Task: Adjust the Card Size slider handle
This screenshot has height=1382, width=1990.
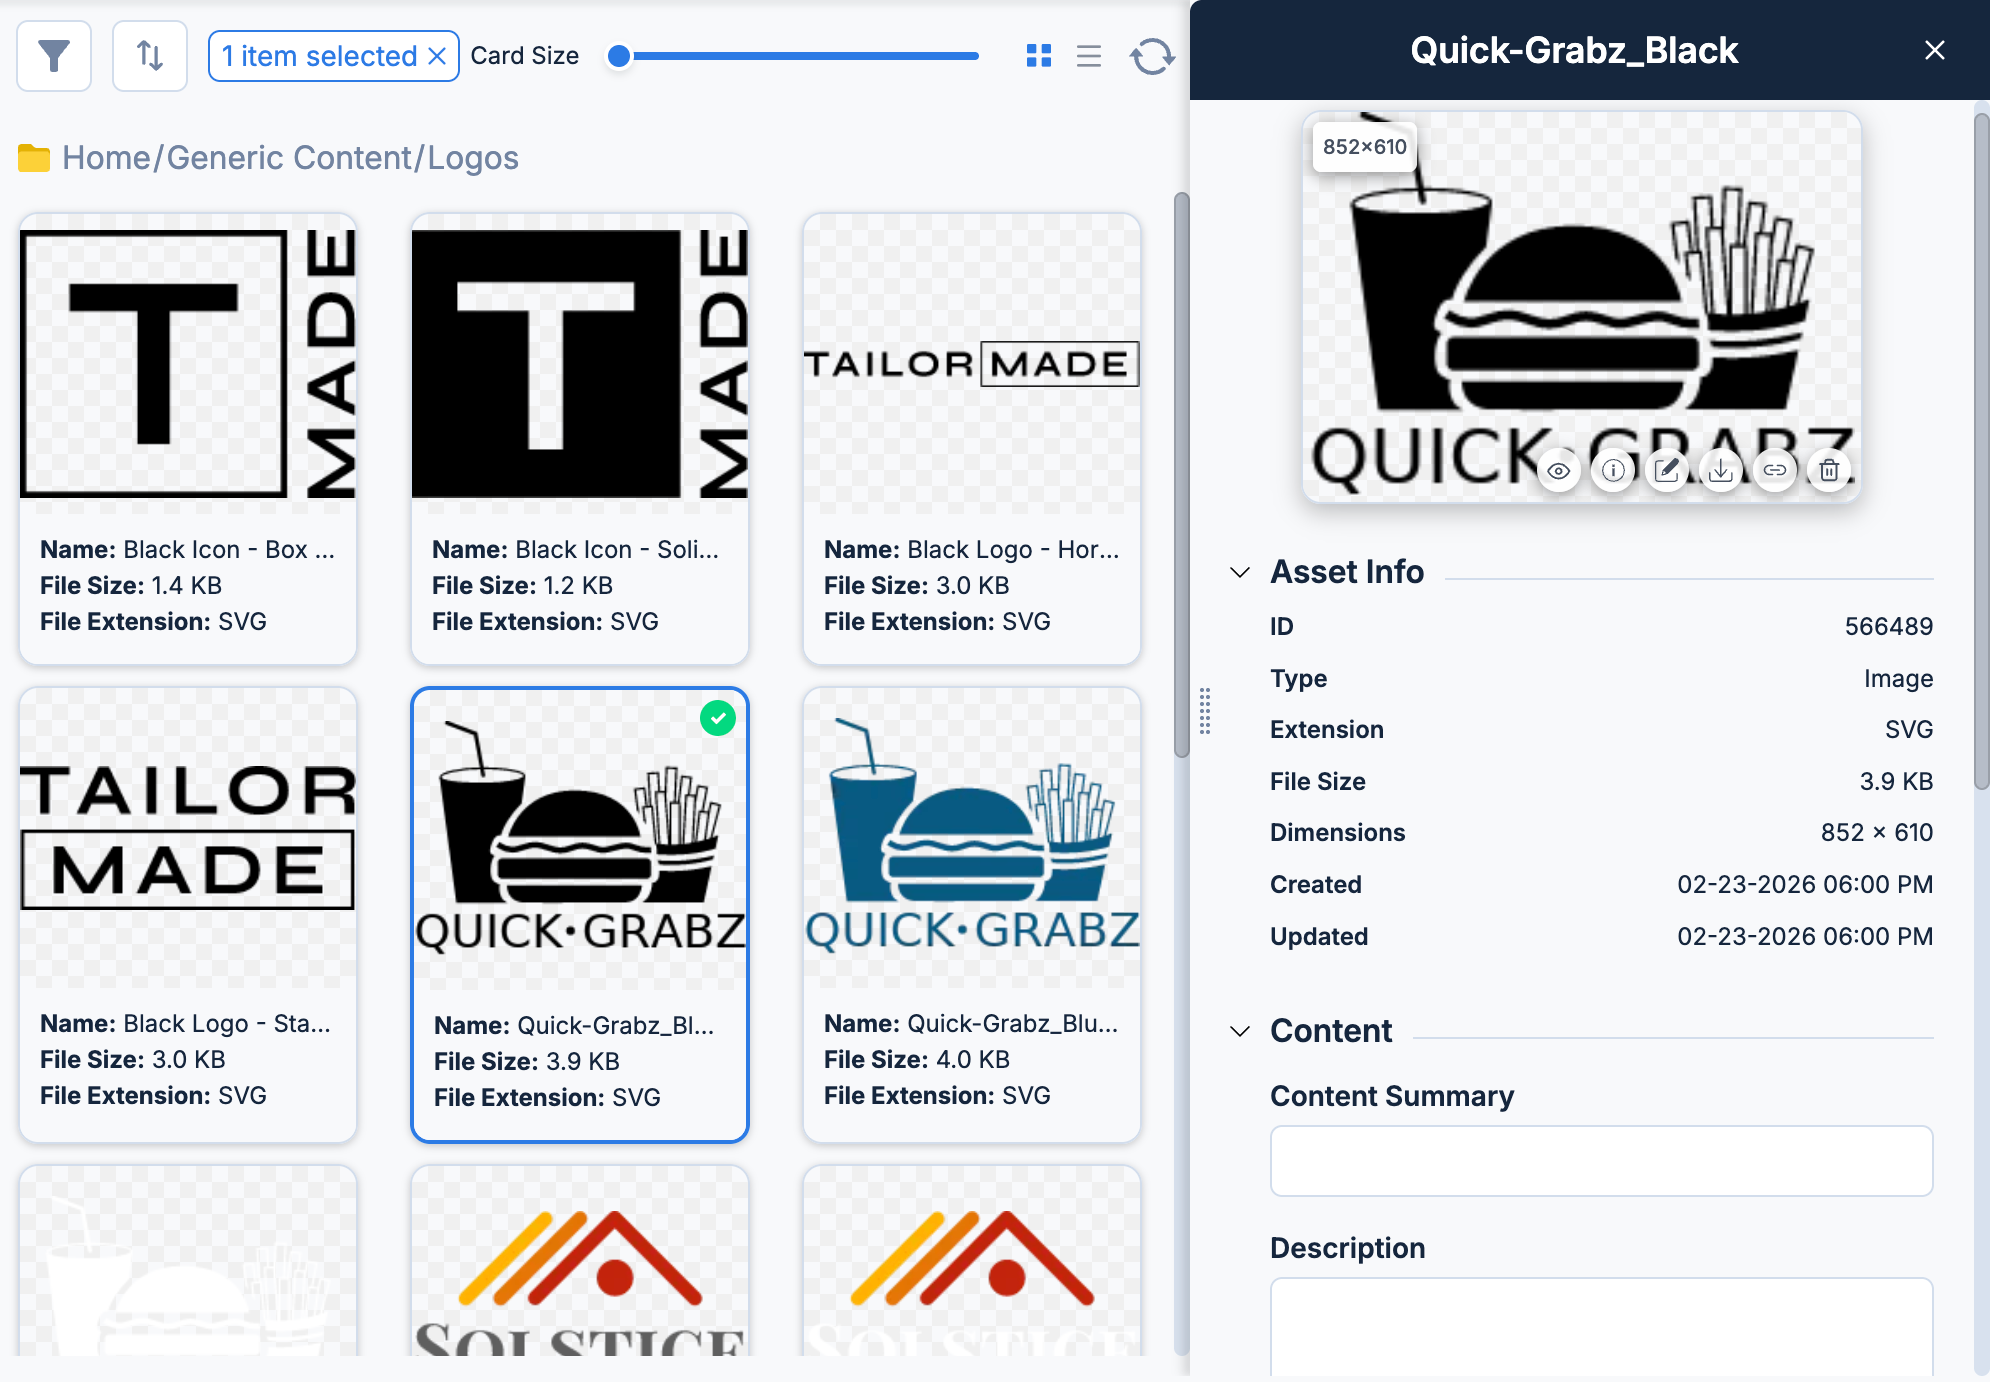Action: [x=619, y=56]
